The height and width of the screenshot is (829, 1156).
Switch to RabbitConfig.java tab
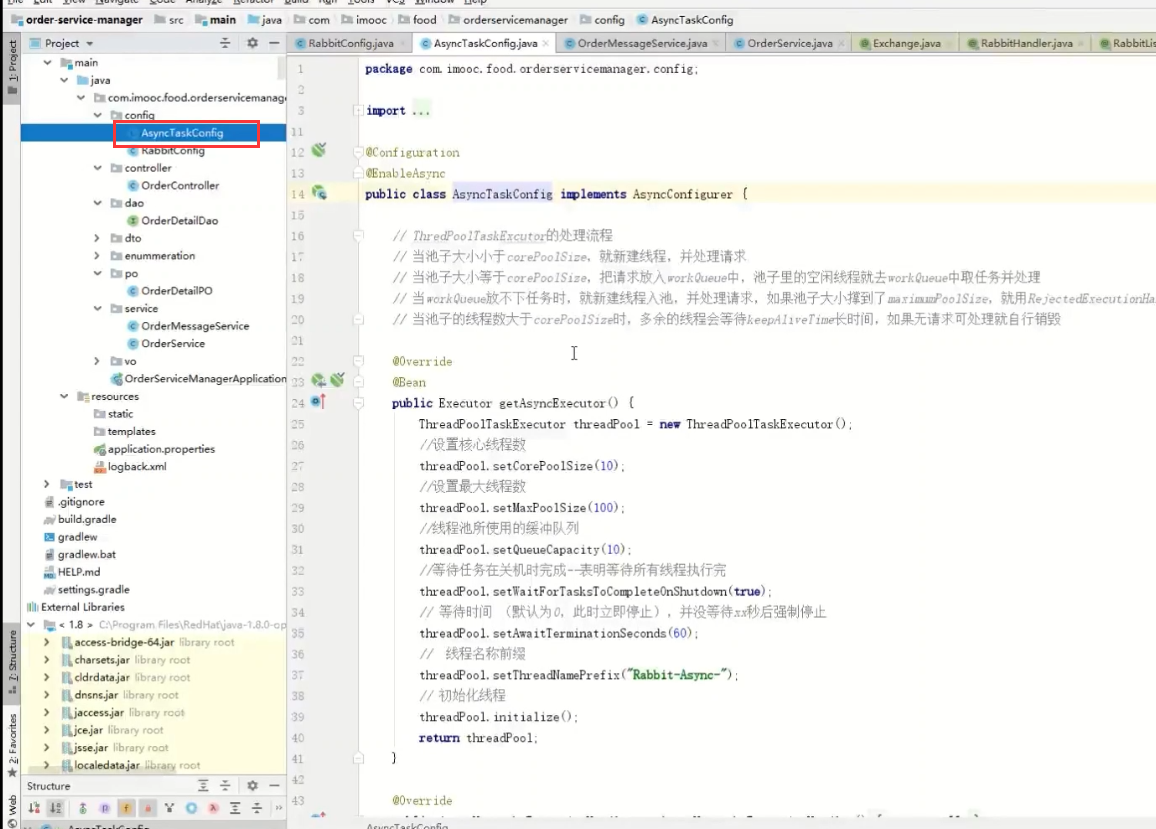coord(349,44)
